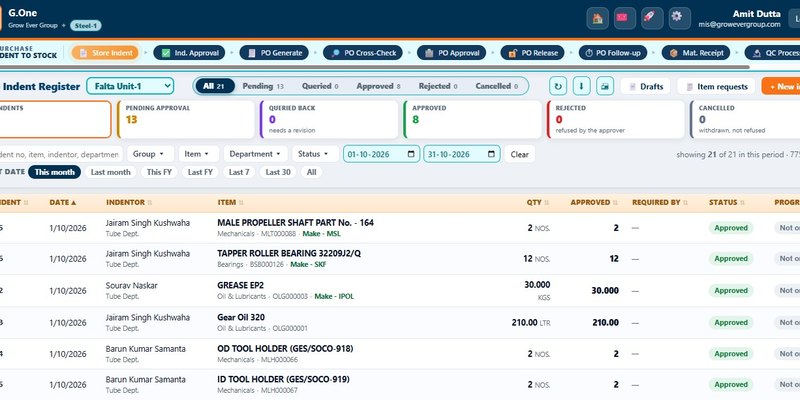This screenshot has width=800, height=400.
Task: Select the This month date preset
Action: tap(55, 172)
